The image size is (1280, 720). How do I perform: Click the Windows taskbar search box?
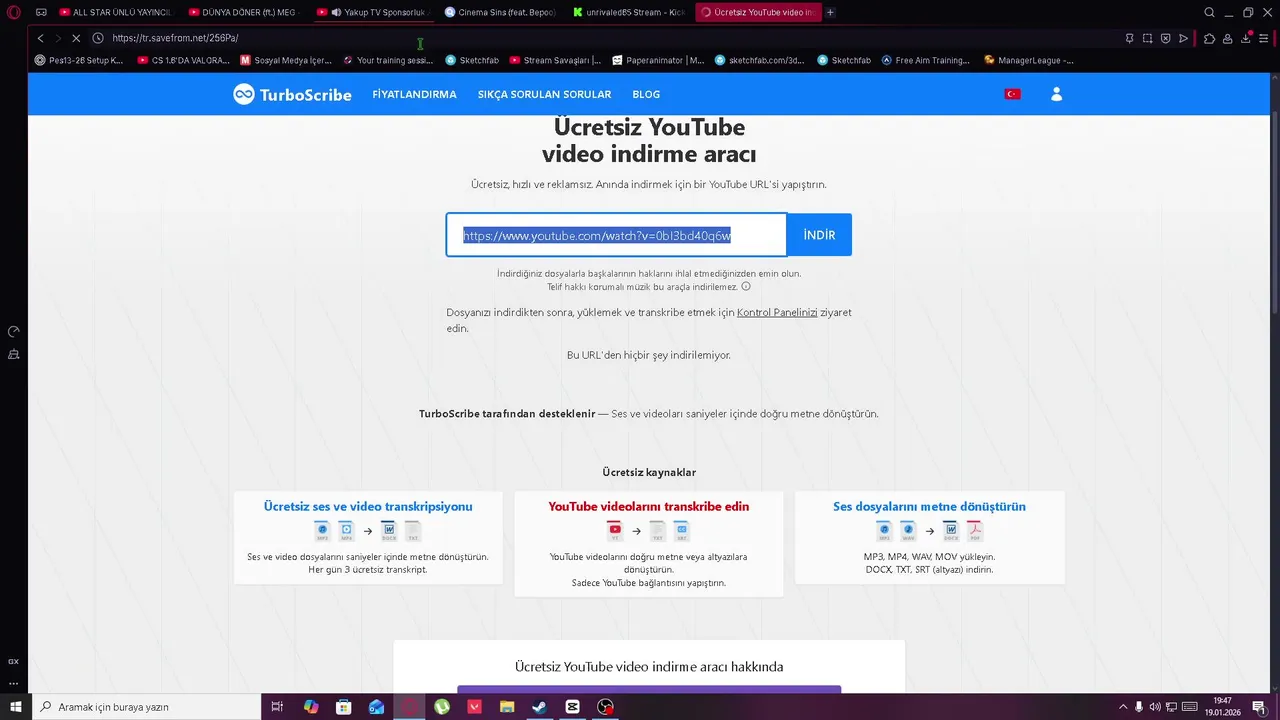(x=147, y=707)
